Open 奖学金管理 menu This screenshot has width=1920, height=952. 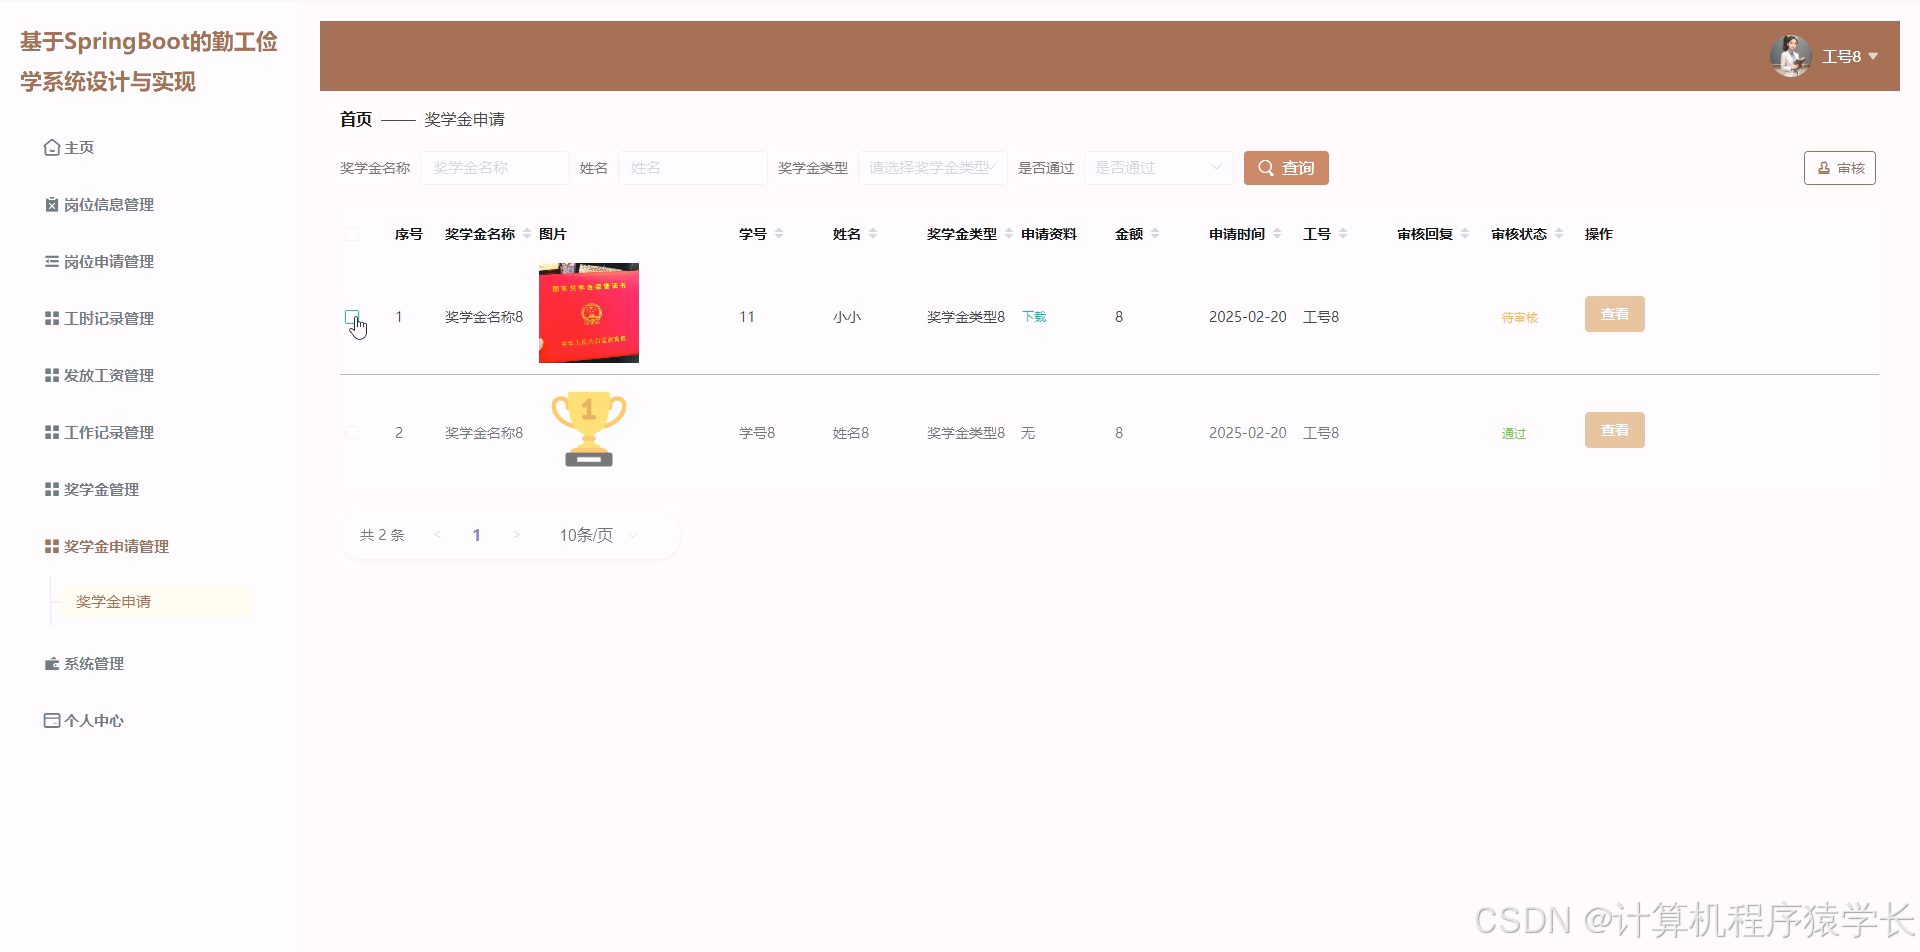pyautogui.click(x=101, y=490)
